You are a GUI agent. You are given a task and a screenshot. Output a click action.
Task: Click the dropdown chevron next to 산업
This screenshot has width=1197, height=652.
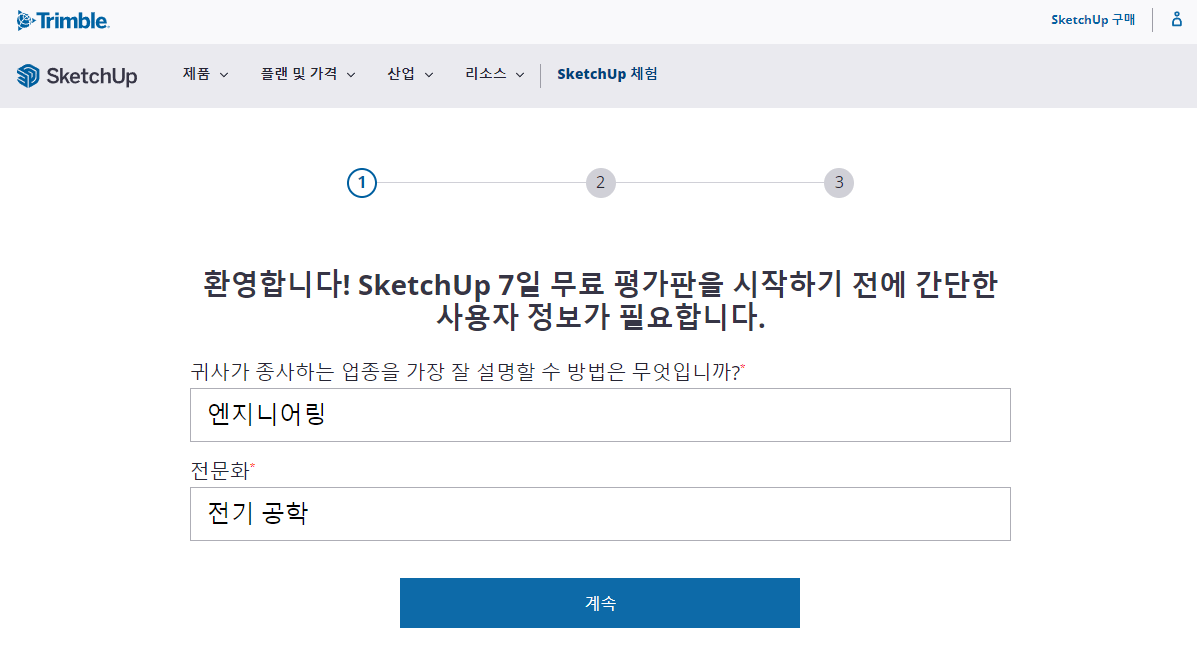[x=428, y=74]
